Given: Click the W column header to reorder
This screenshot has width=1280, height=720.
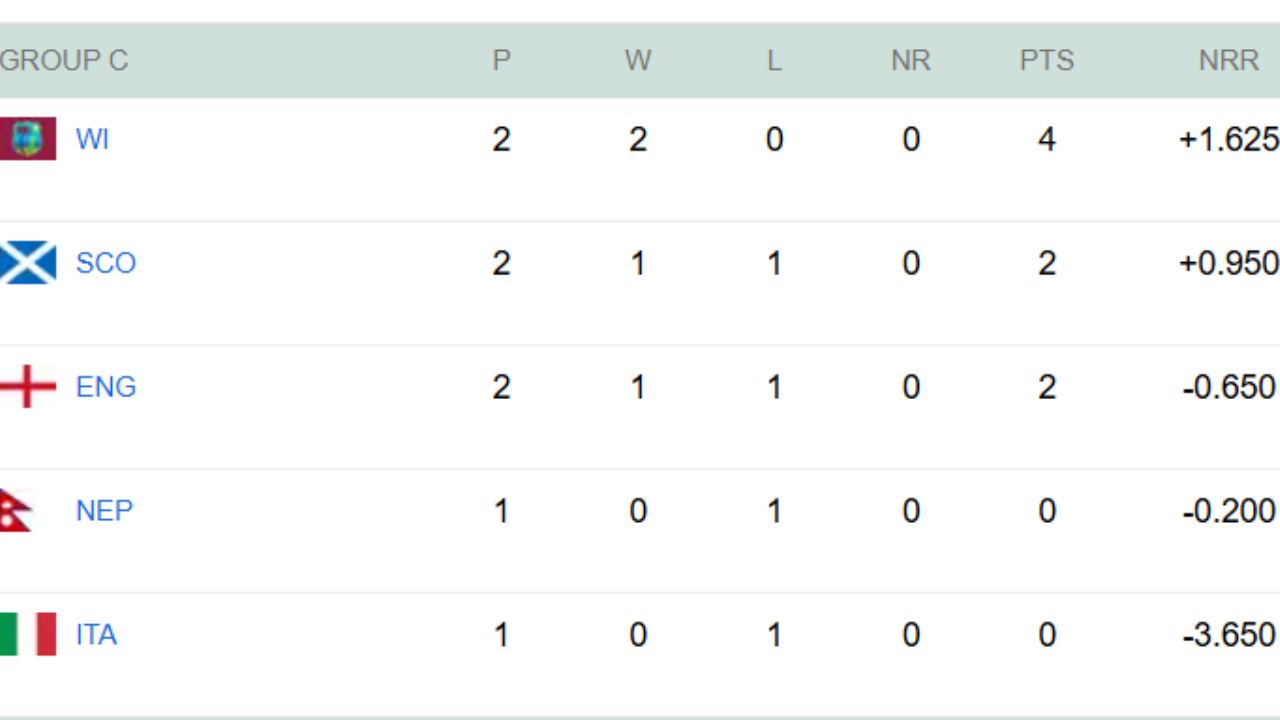Looking at the screenshot, I should click(x=637, y=60).
